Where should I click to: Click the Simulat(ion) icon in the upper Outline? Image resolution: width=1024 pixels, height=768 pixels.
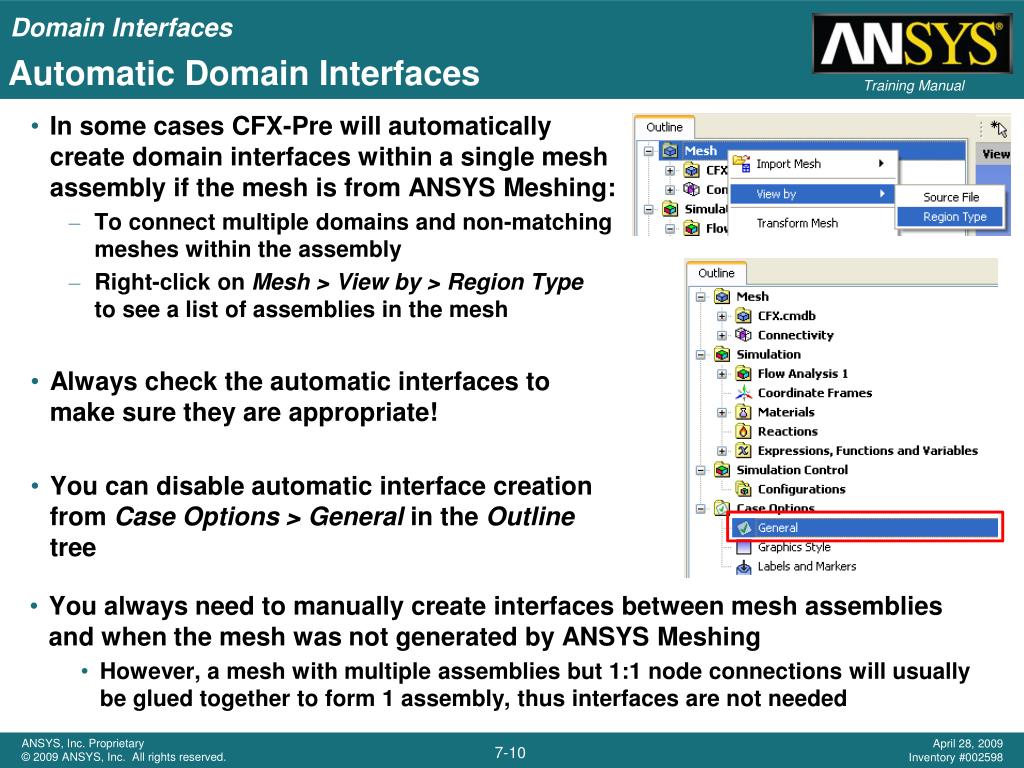click(670, 209)
